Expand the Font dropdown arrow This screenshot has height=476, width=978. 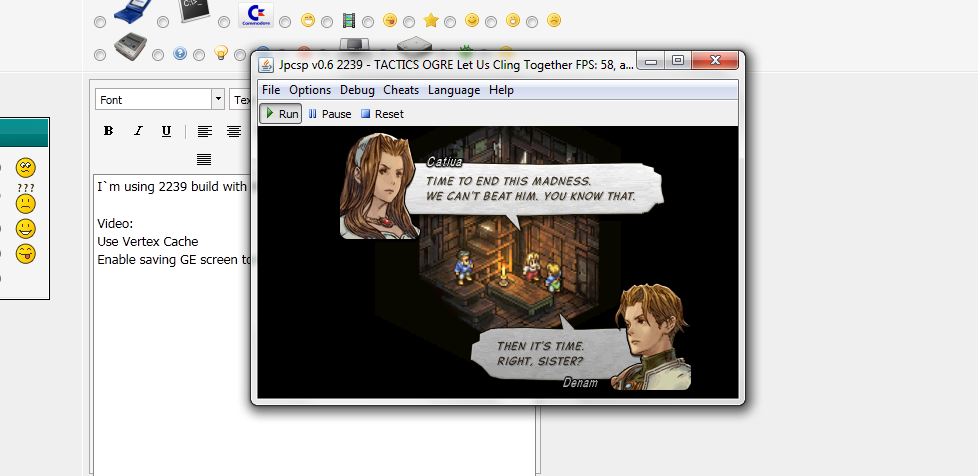(218, 99)
